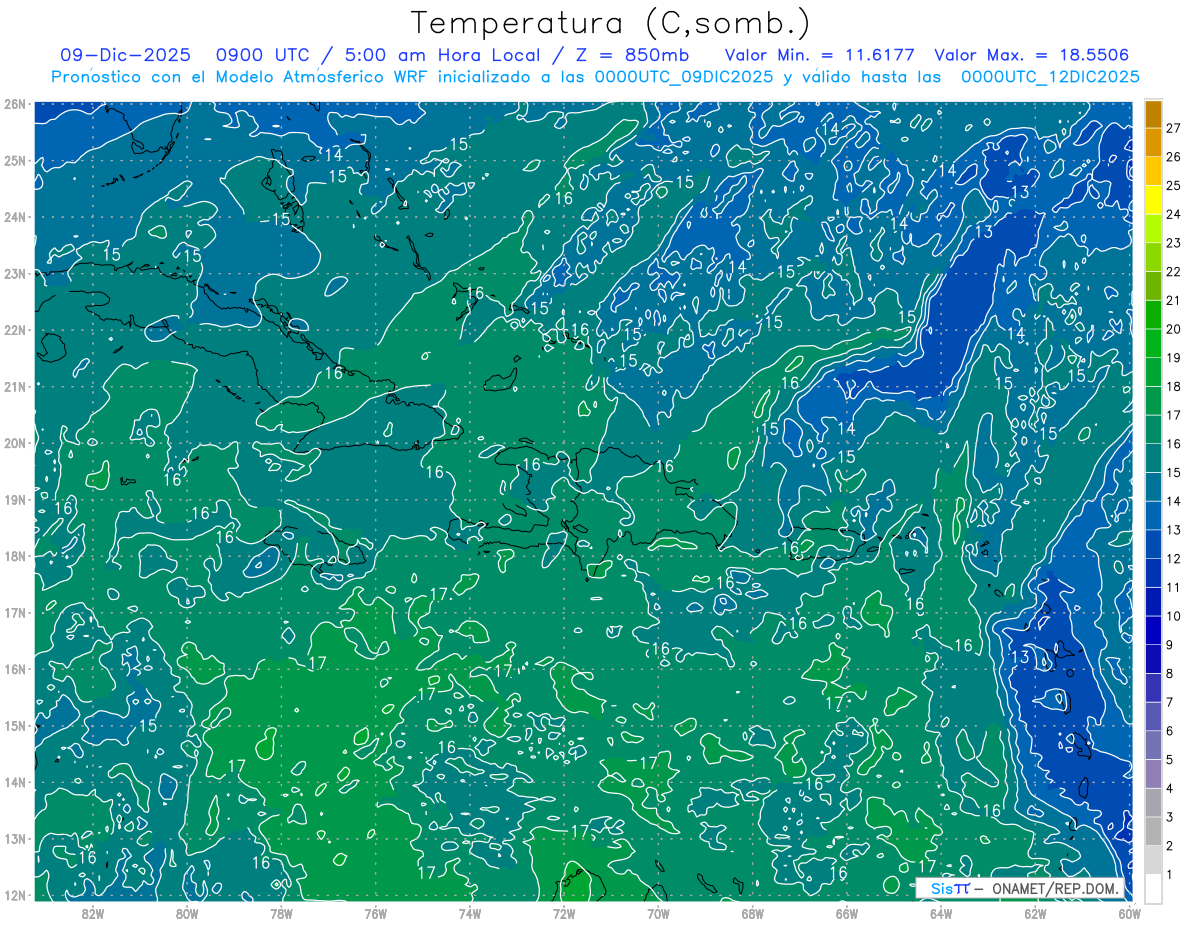Screen dimensions: 1200x927
Task: Click the dark blue swatch between colorbar values 9 and 10
Action: coord(1154,631)
